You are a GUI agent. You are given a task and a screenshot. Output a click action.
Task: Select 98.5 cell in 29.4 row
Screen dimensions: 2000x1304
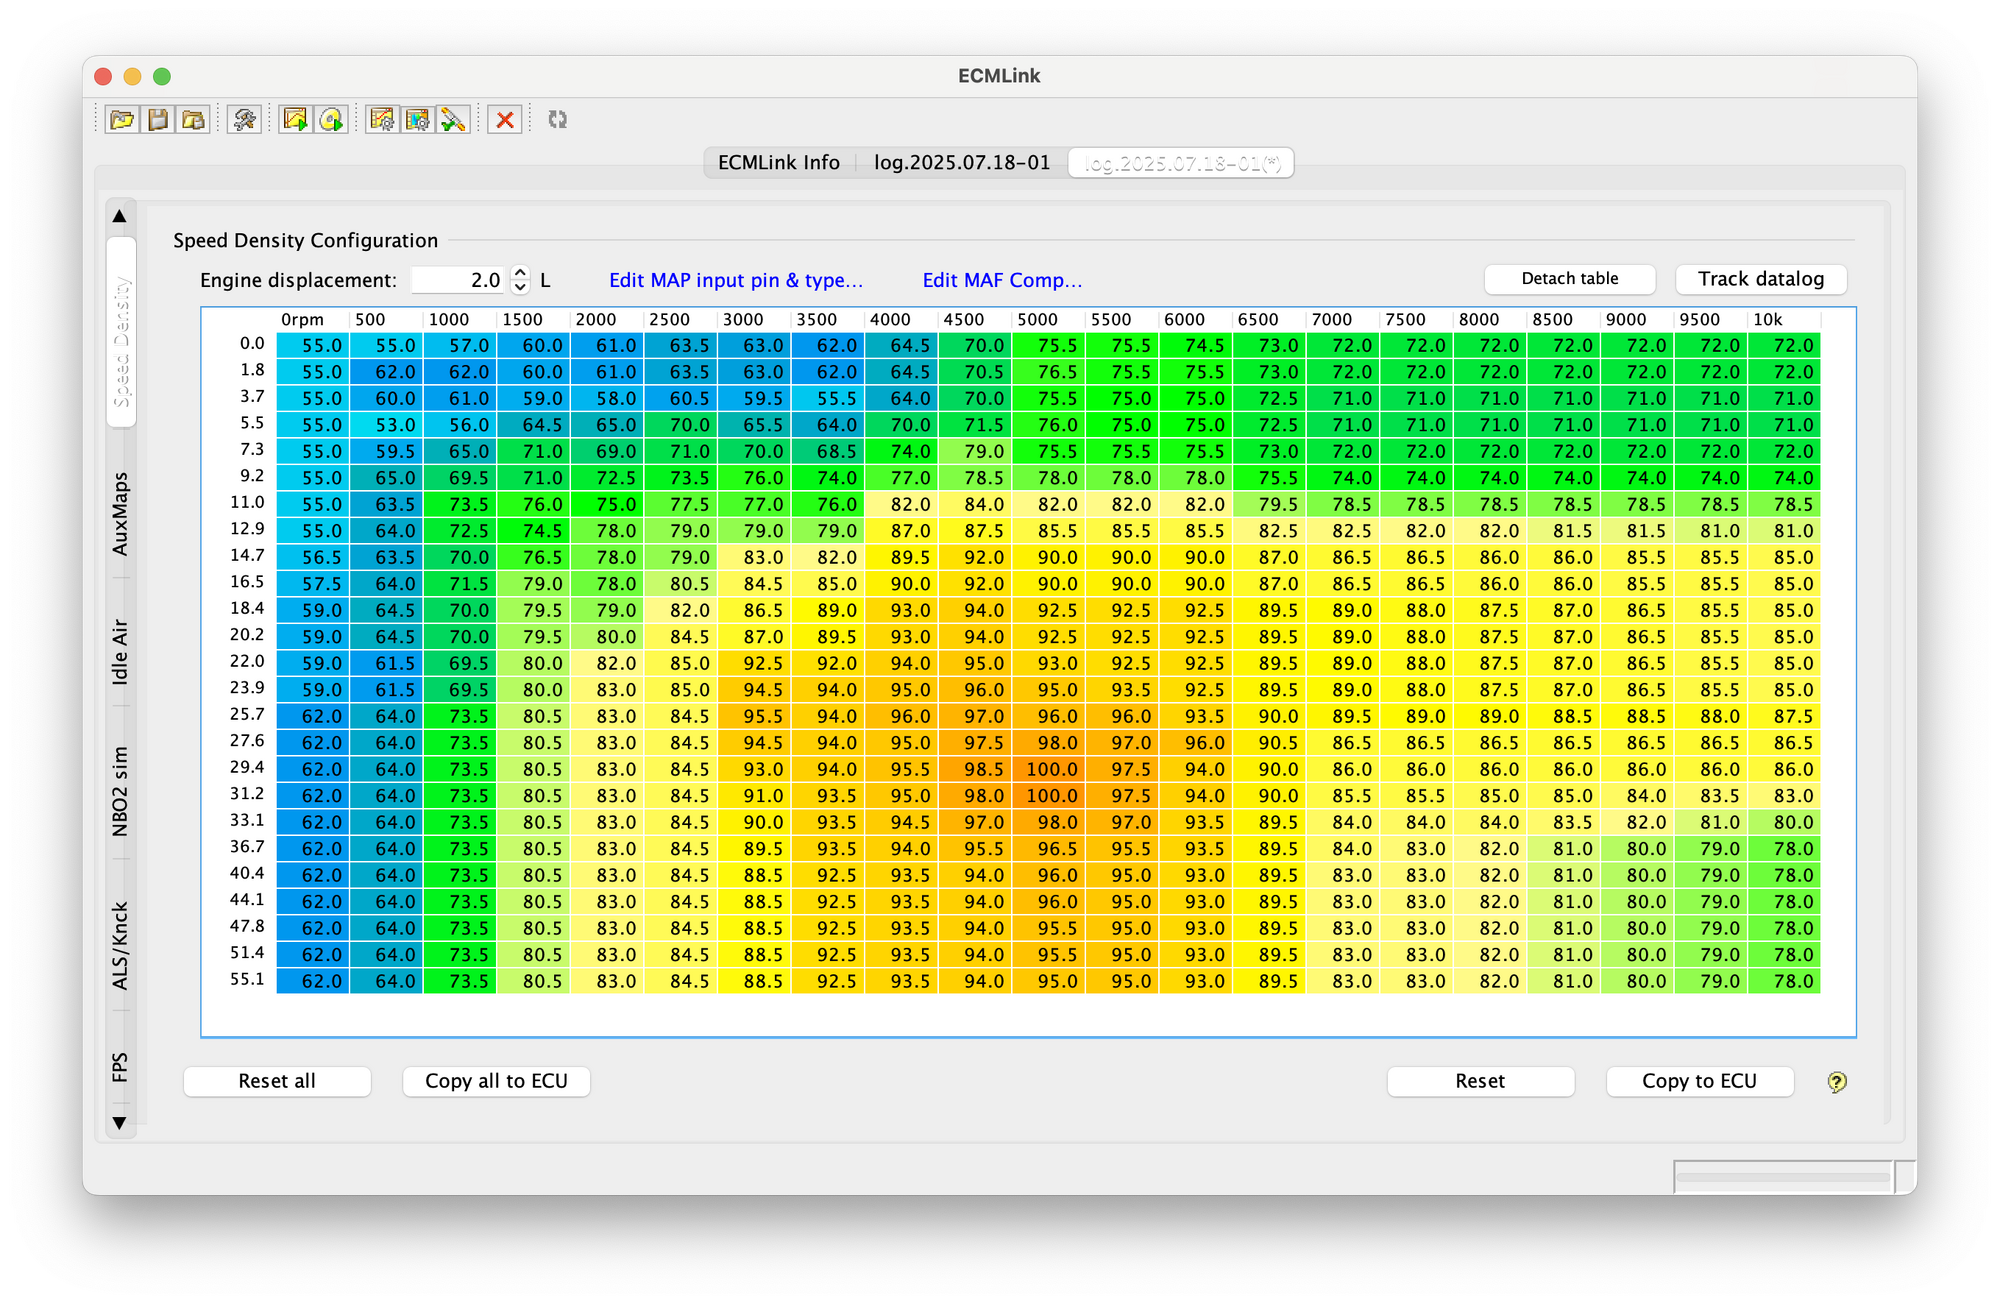[x=975, y=769]
